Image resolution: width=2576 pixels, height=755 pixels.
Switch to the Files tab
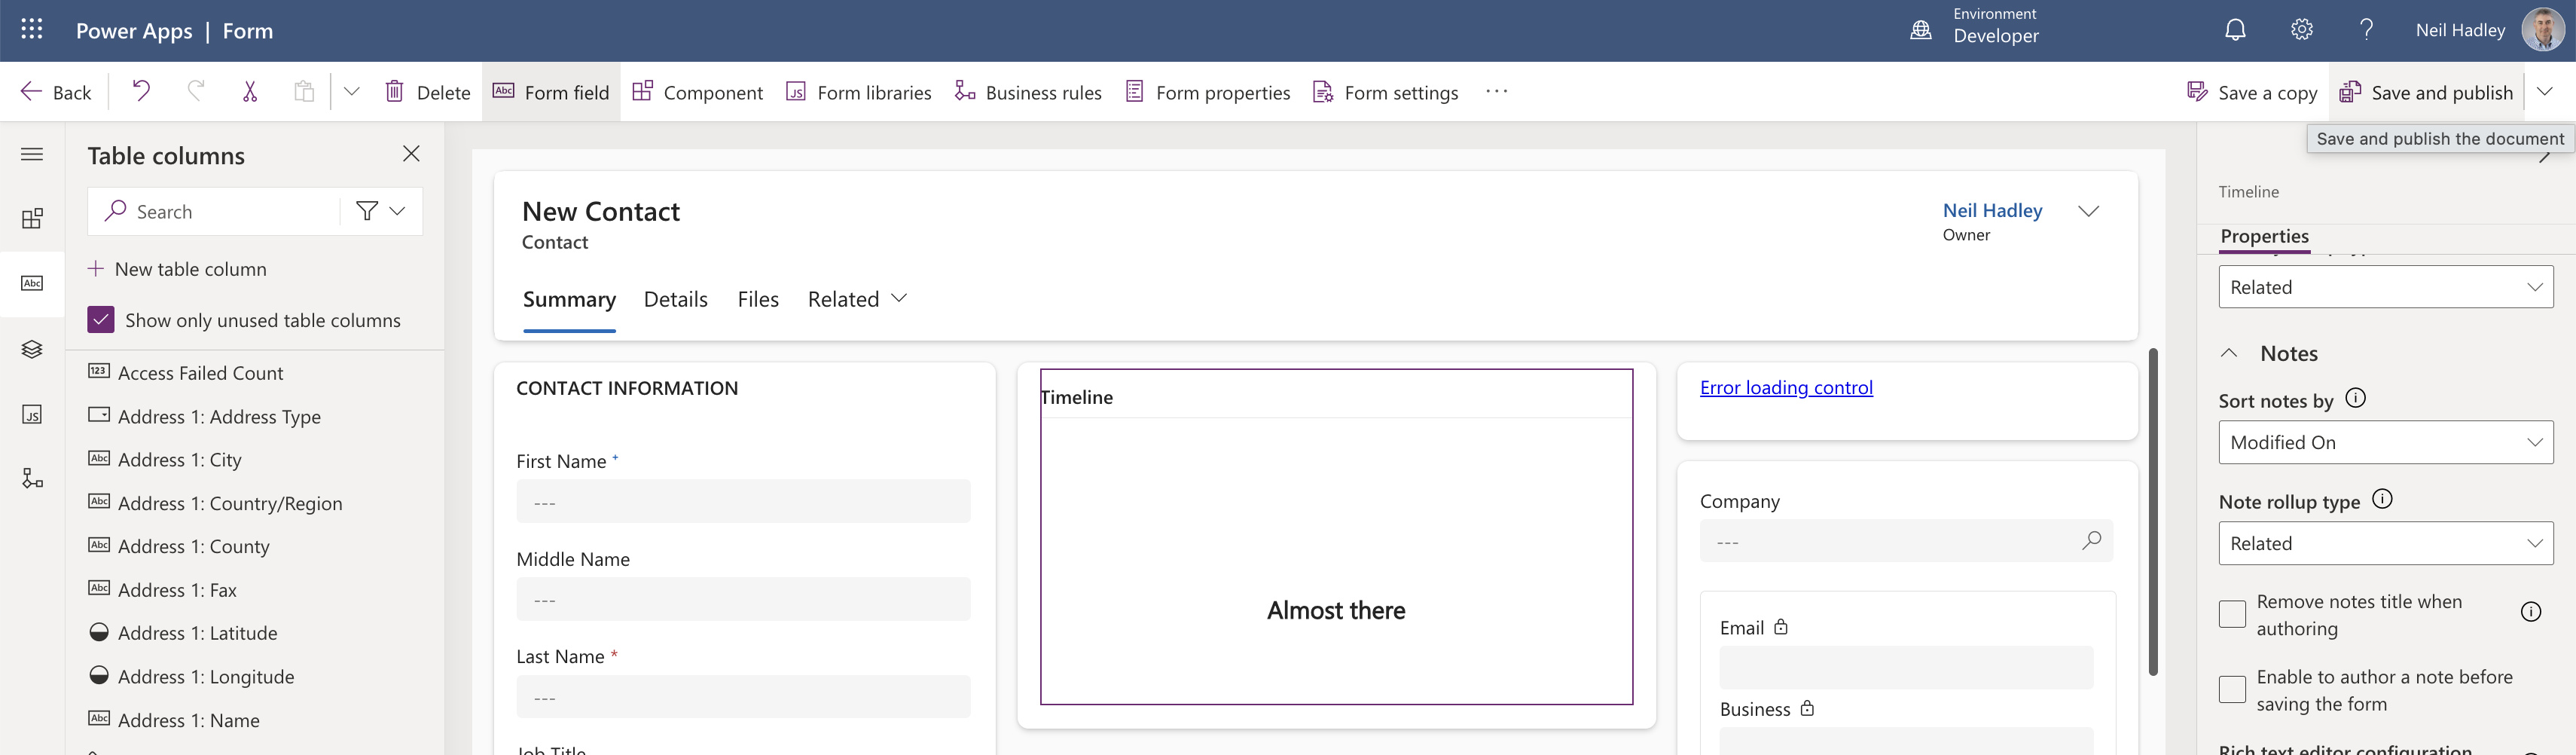(758, 299)
